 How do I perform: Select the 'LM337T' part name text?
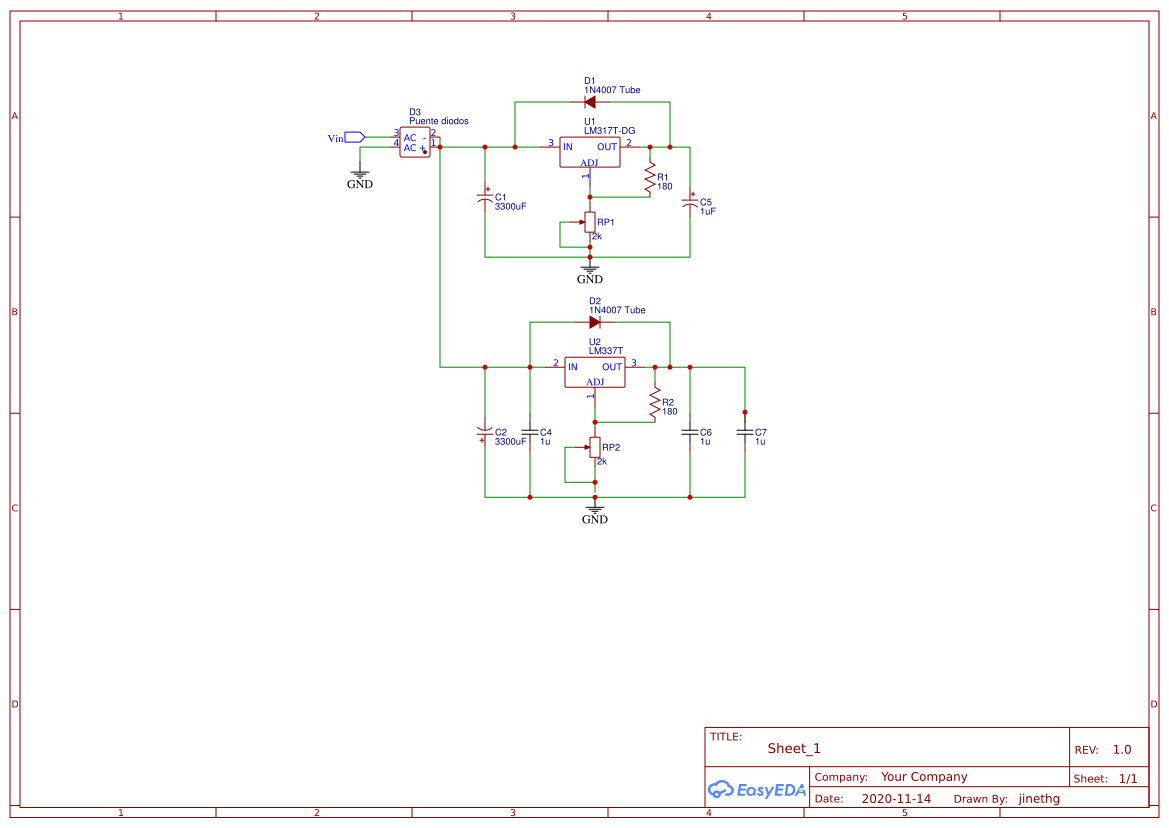coord(606,351)
